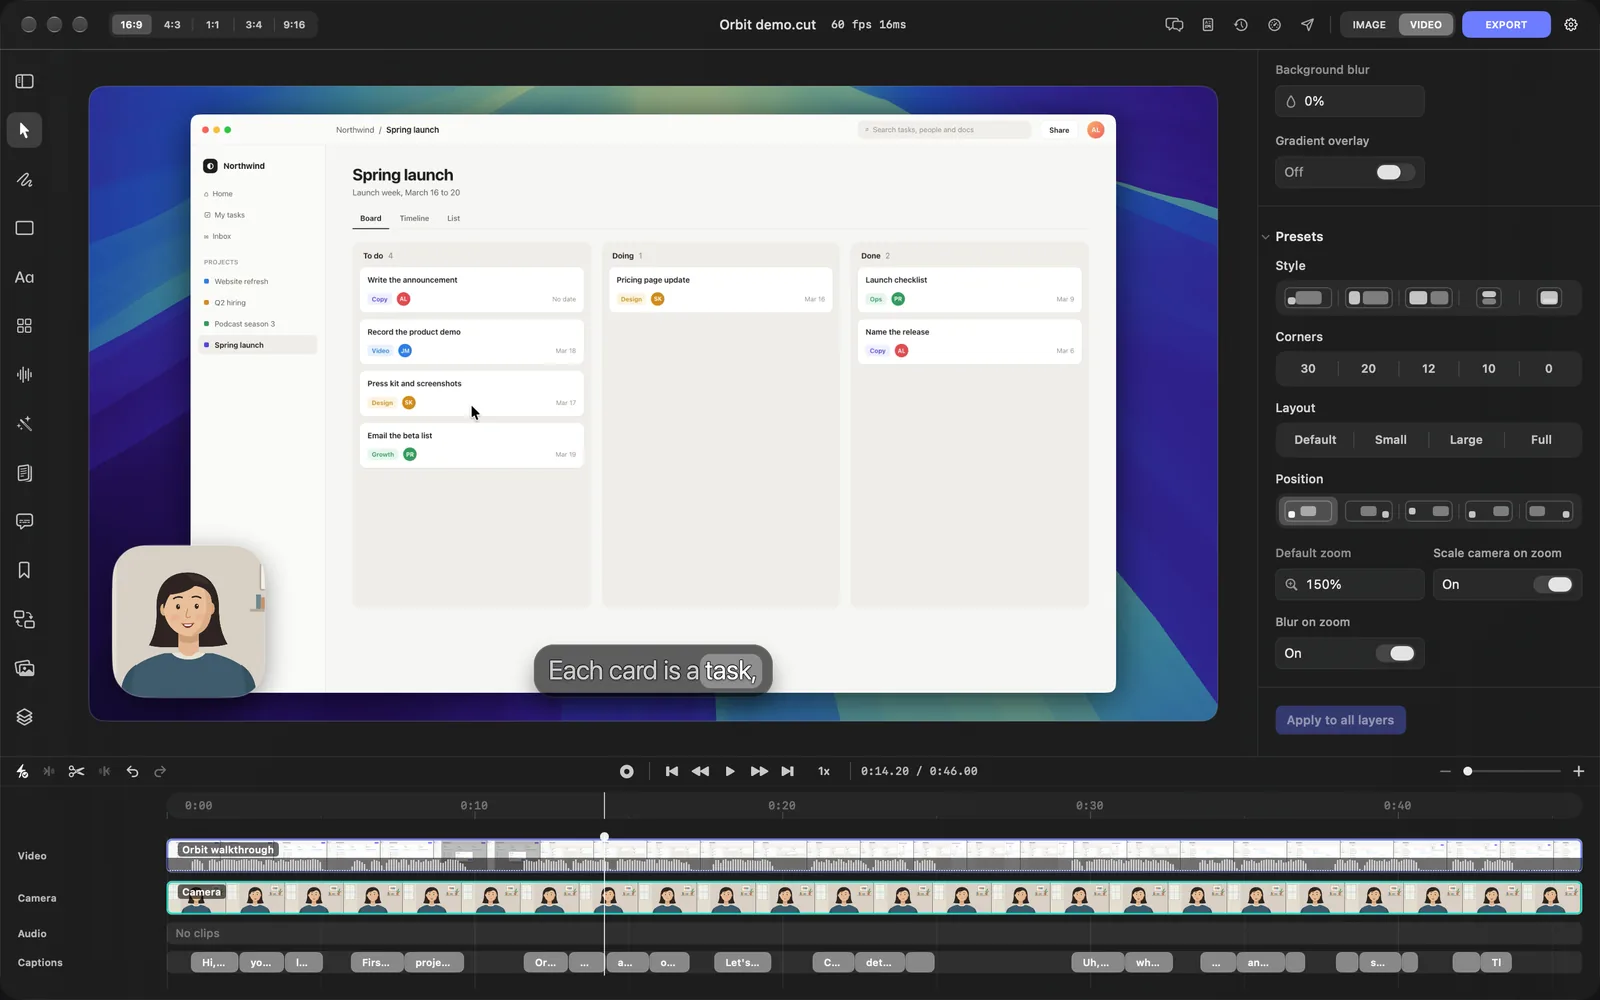Select the 1:1 aspect ratio
The width and height of the screenshot is (1600, 1000).
[x=213, y=25]
